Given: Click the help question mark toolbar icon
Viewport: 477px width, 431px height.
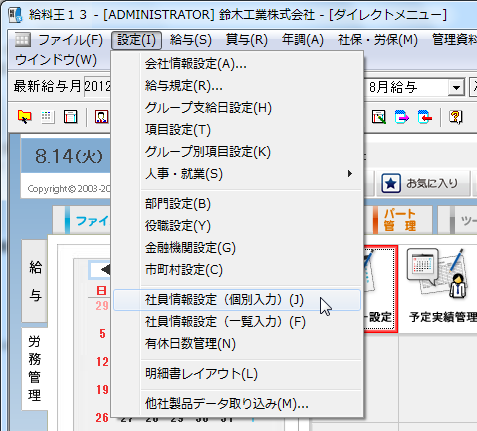Looking at the screenshot, I should click(x=456, y=117).
